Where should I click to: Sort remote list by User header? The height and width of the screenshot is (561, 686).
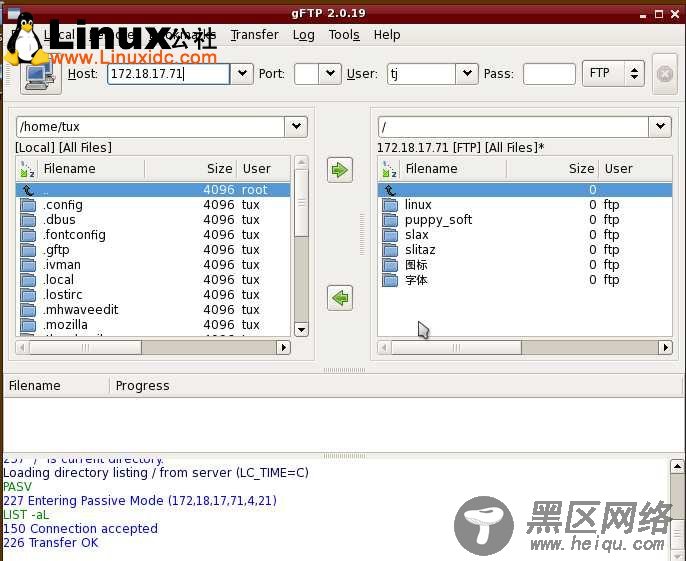635,169
